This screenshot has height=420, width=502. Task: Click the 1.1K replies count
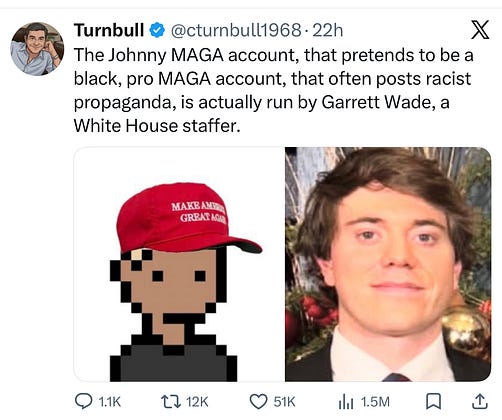[110, 402]
